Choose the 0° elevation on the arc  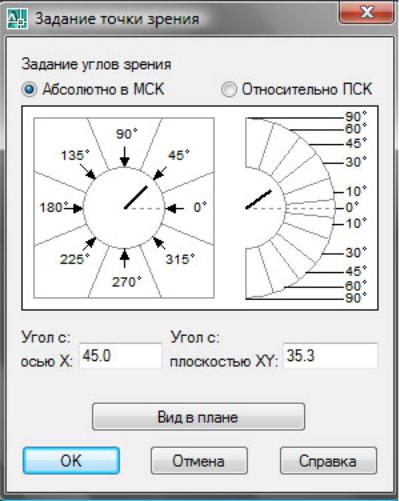click(x=352, y=207)
